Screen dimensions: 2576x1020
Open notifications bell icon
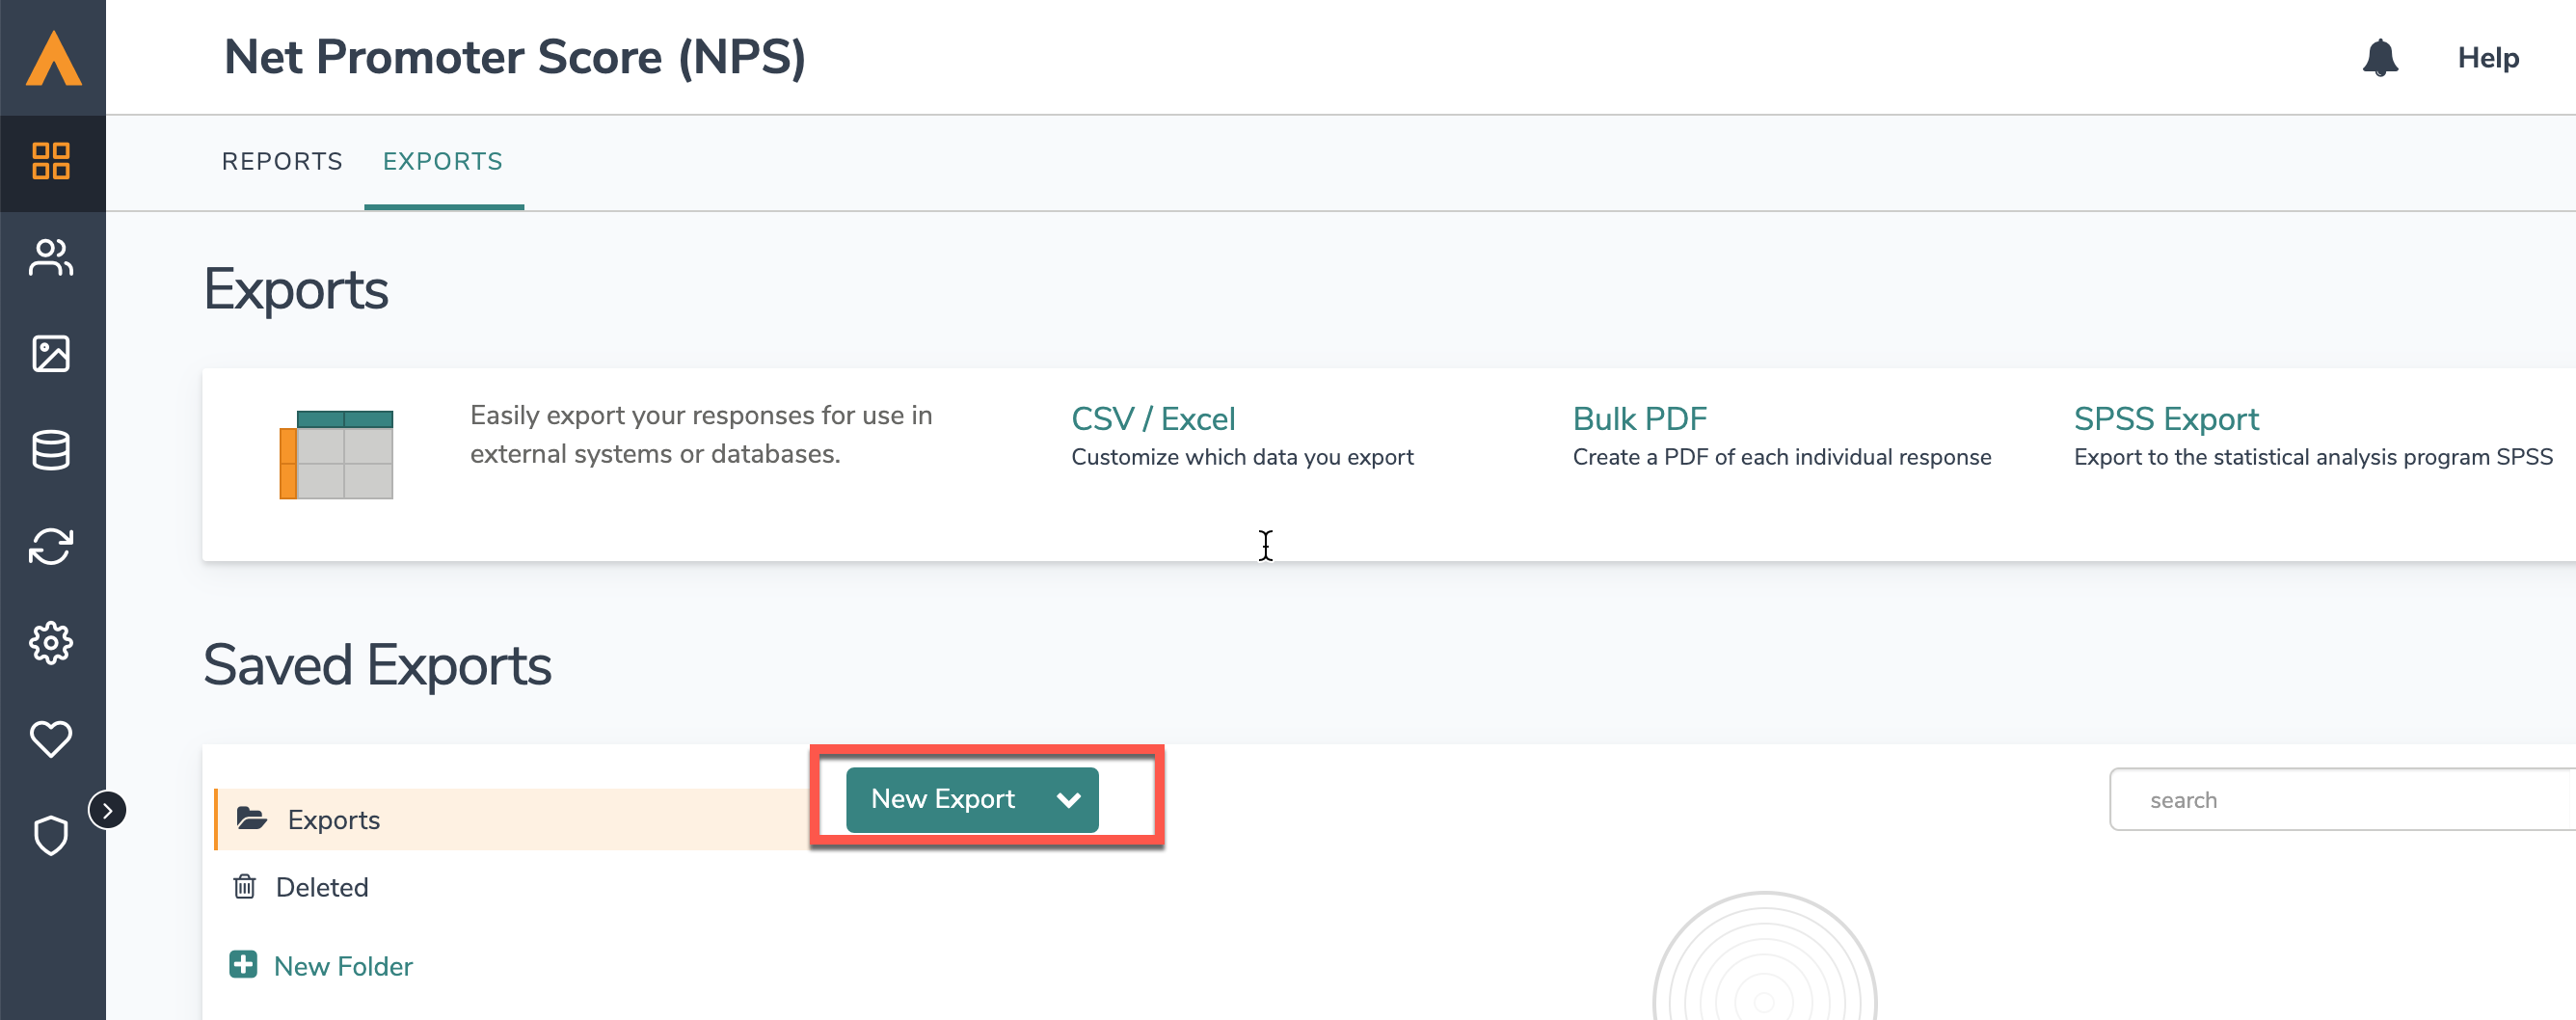[x=2380, y=57]
